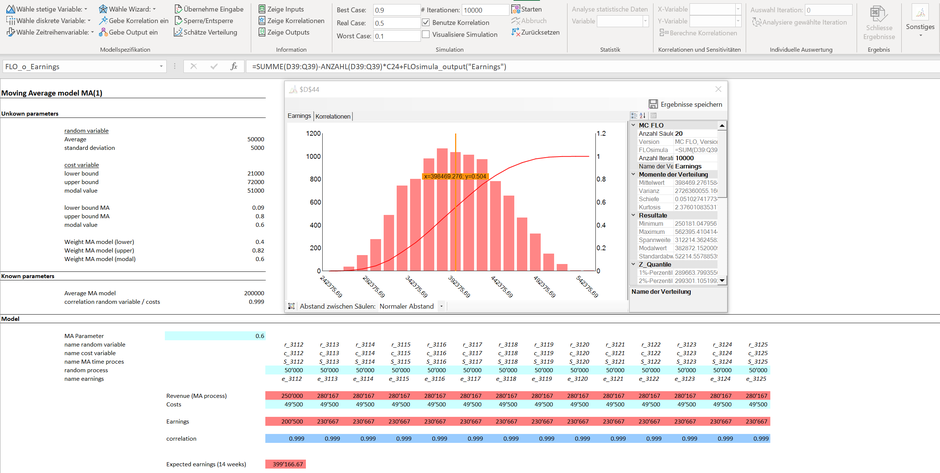Close the $D$44 results window
Screen dimensions: 940x473
(x=718, y=89)
